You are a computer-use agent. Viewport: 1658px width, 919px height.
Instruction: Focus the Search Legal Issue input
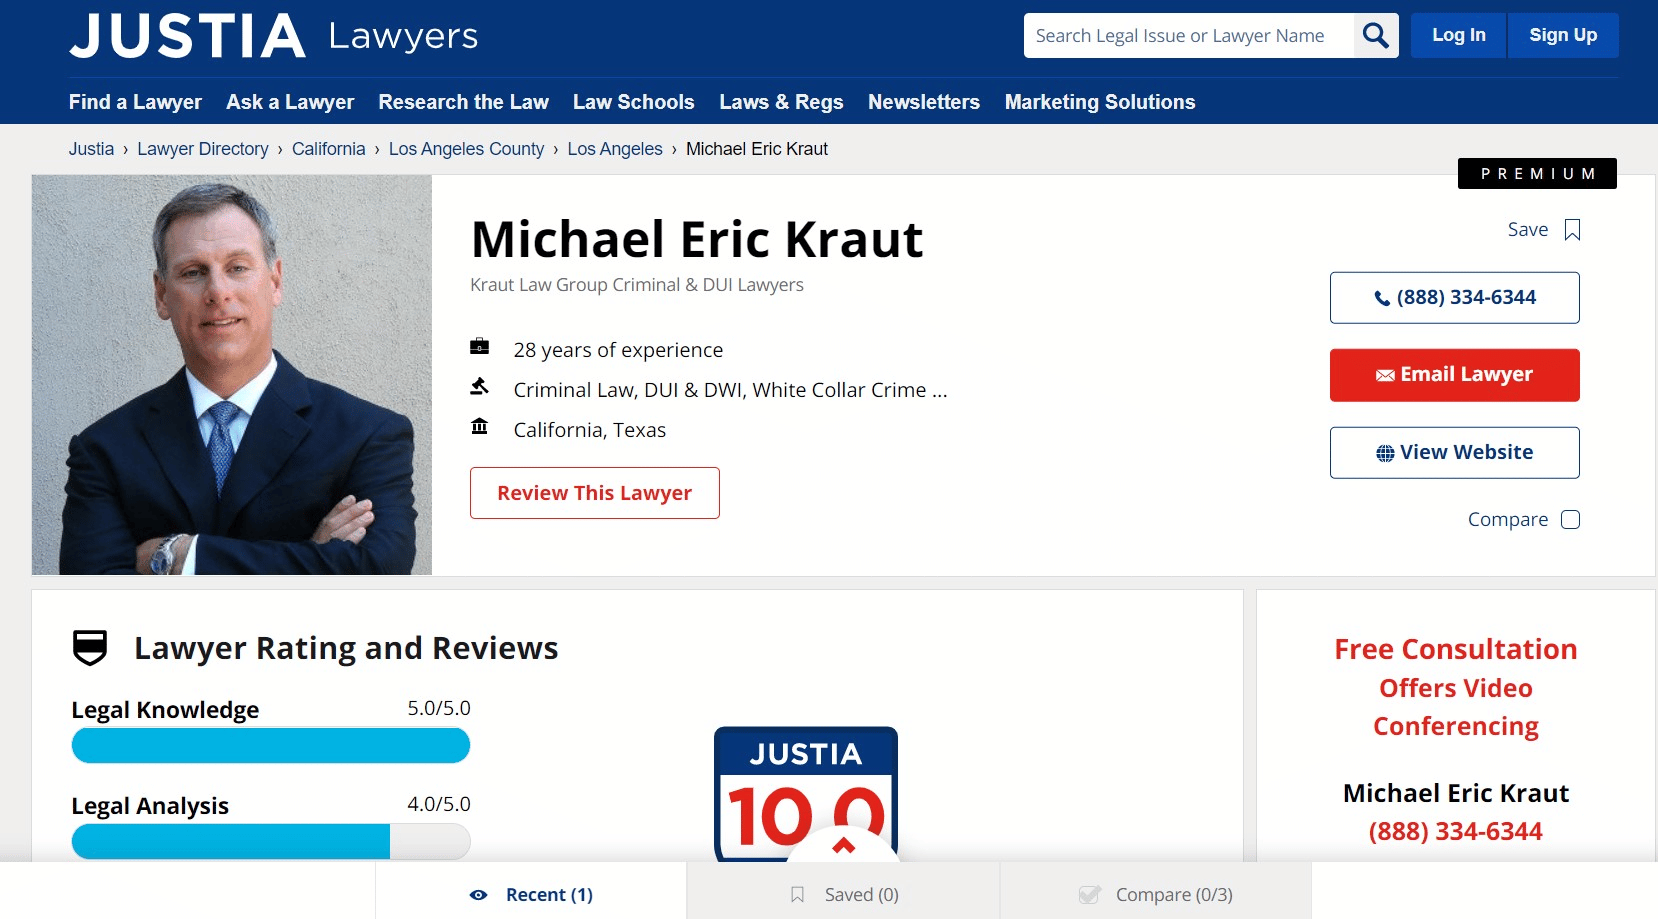[x=1189, y=36]
